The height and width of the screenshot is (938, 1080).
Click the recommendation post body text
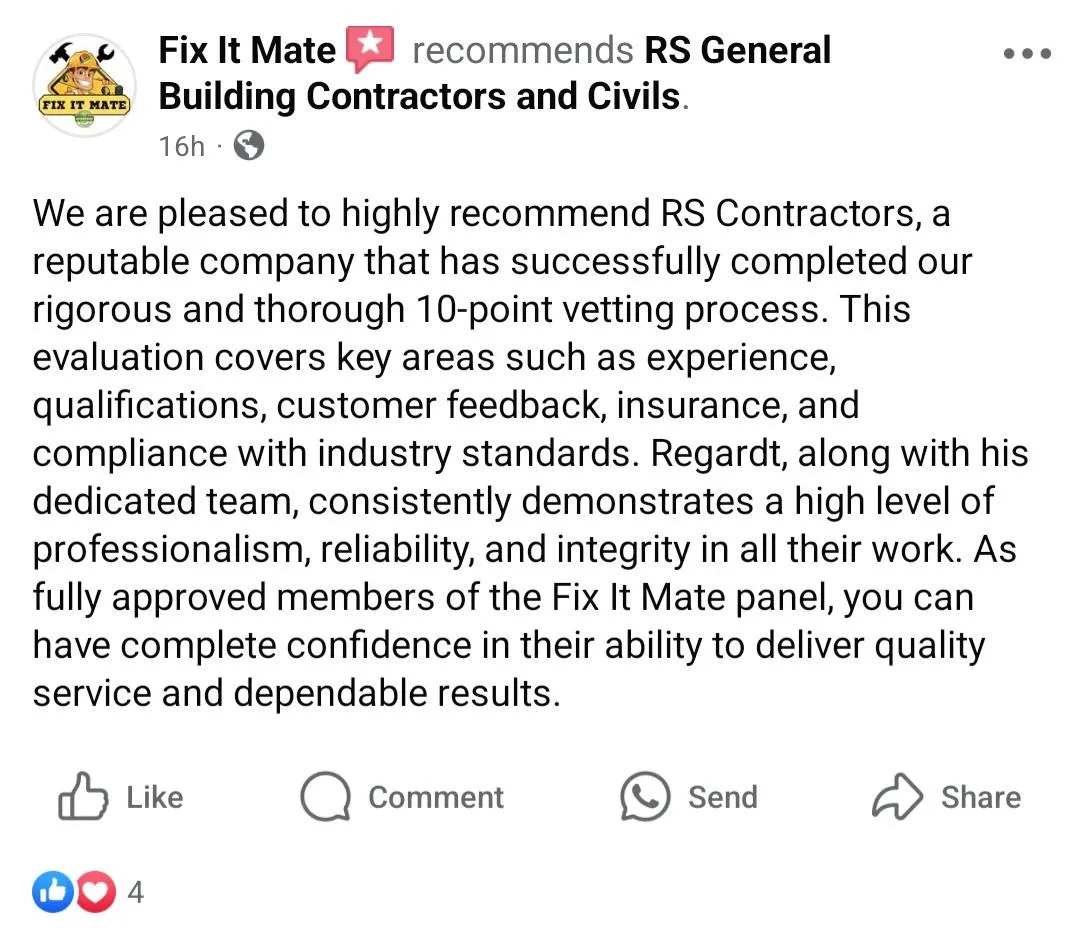pyautogui.click(x=530, y=453)
